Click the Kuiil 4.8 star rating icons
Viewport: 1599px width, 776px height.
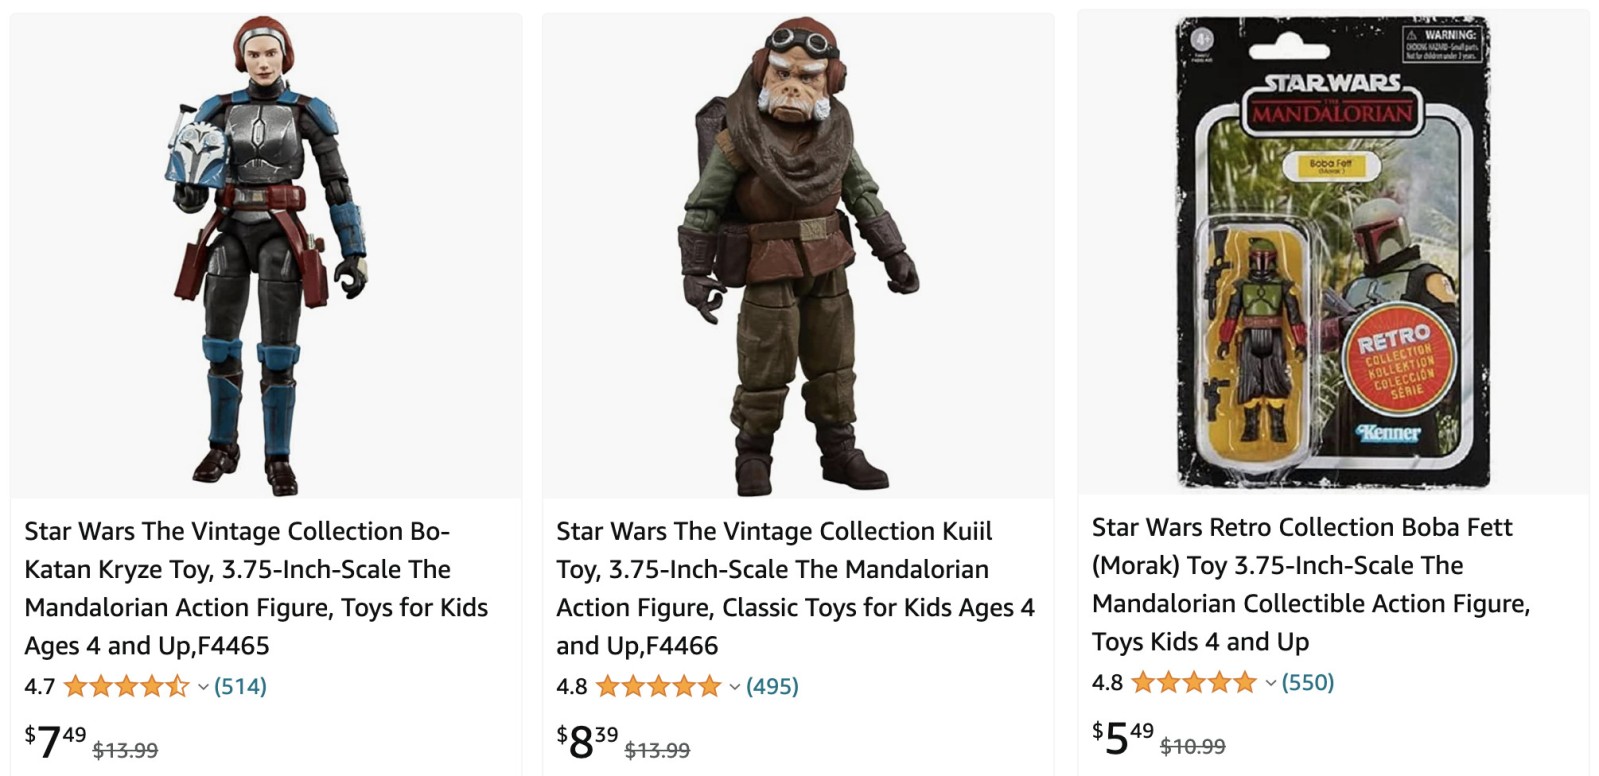658,686
